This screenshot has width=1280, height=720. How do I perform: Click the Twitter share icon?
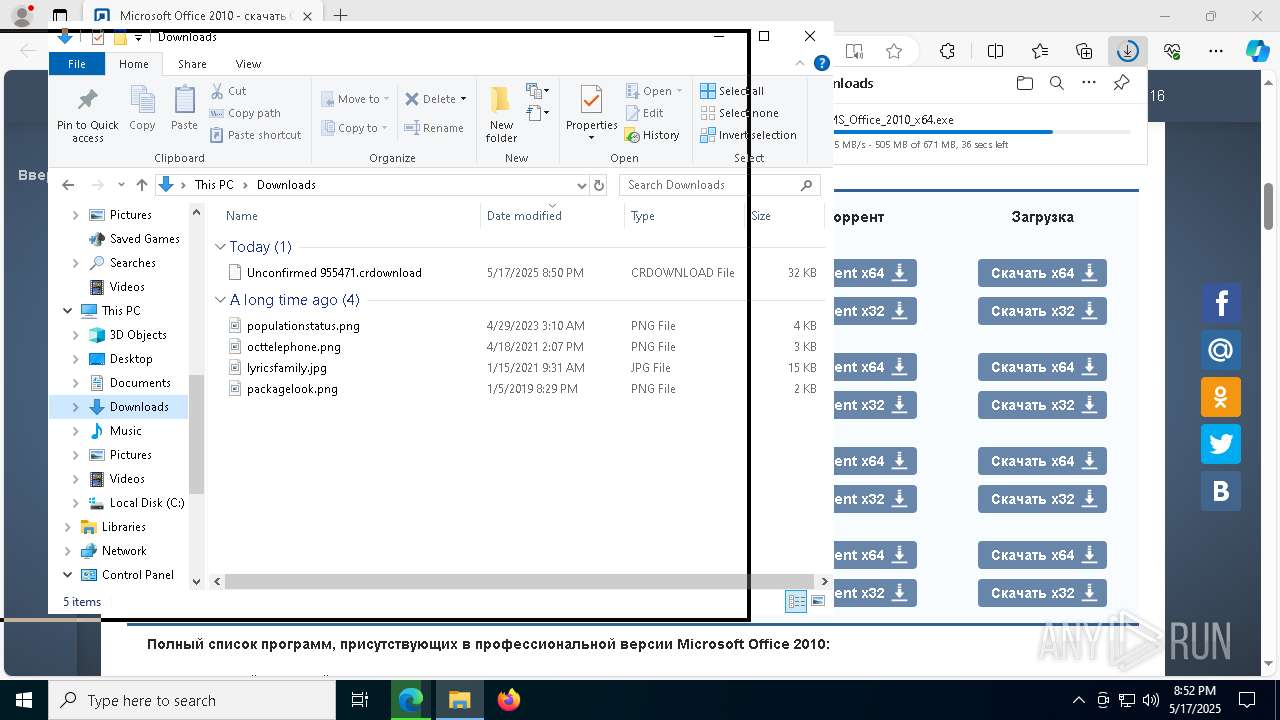coord(1220,444)
